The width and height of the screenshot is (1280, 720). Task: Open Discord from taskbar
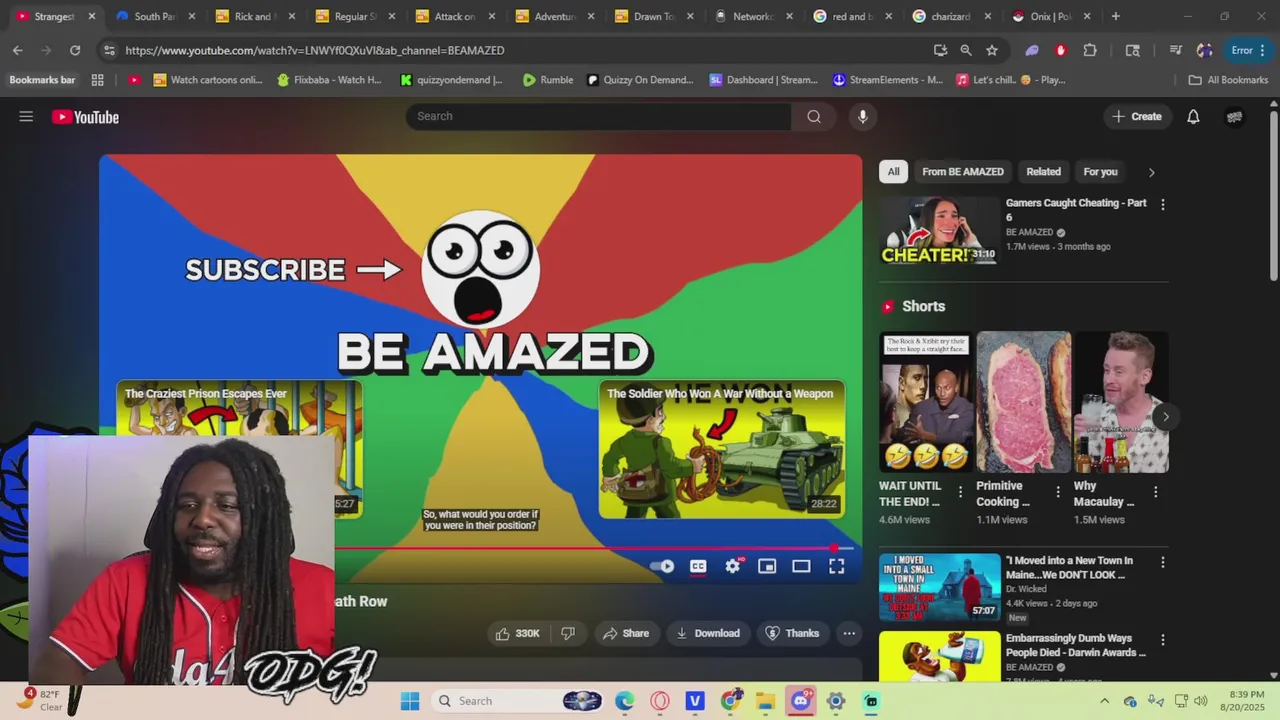(801, 701)
